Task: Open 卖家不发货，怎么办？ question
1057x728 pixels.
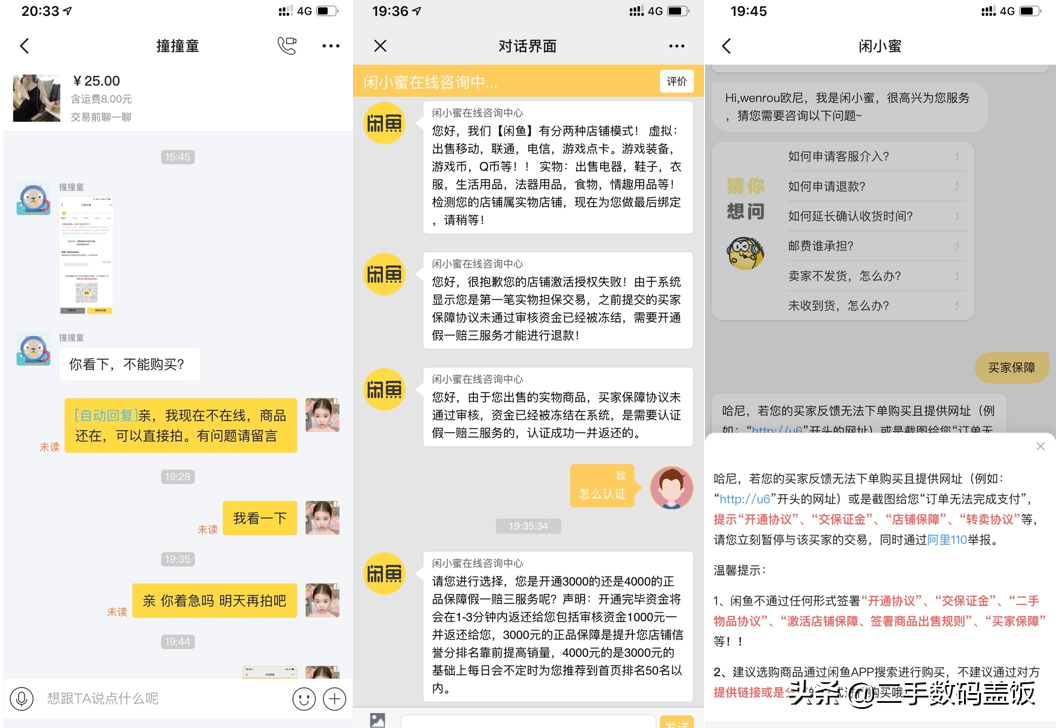Action: [876, 276]
